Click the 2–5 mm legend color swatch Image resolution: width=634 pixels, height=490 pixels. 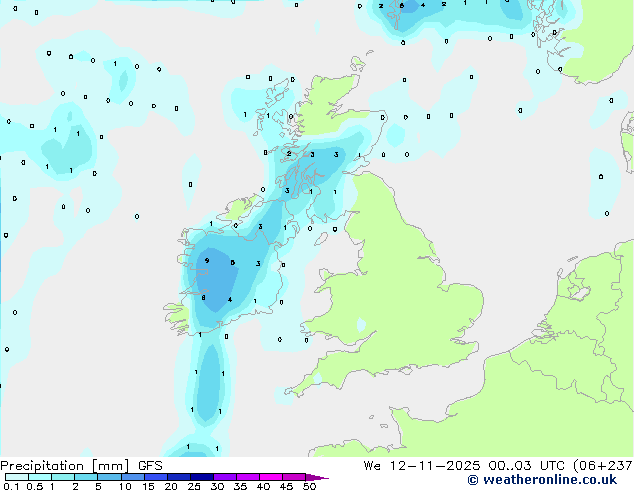86,477
